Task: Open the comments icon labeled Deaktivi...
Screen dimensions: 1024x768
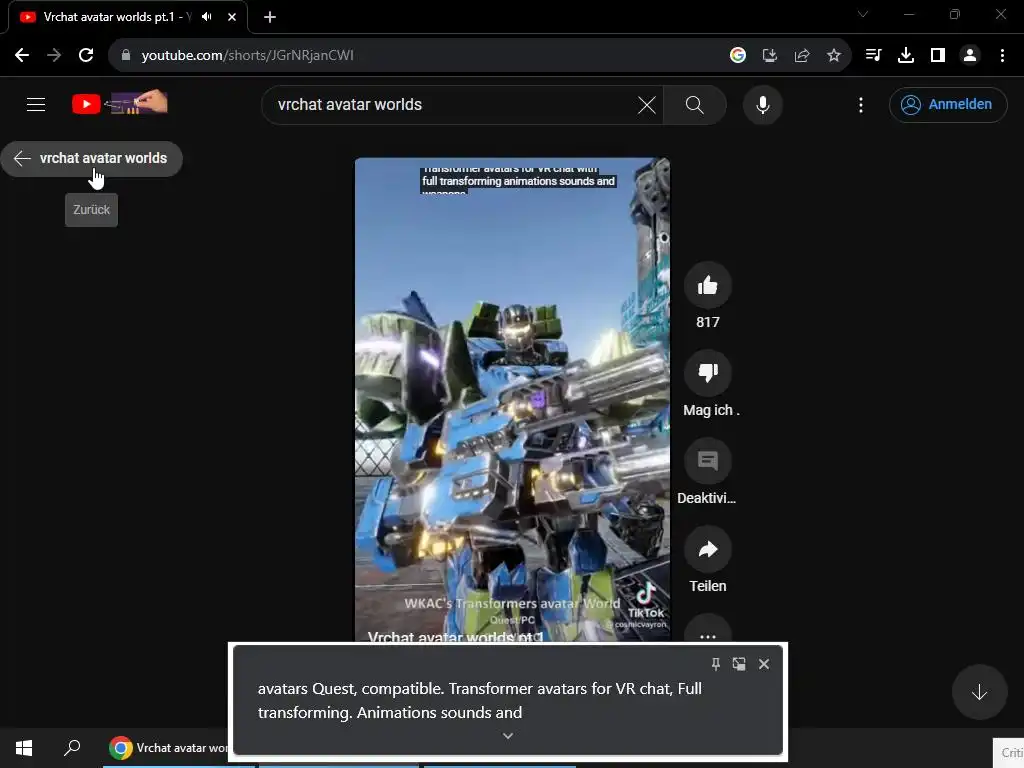Action: coord(707,461)
